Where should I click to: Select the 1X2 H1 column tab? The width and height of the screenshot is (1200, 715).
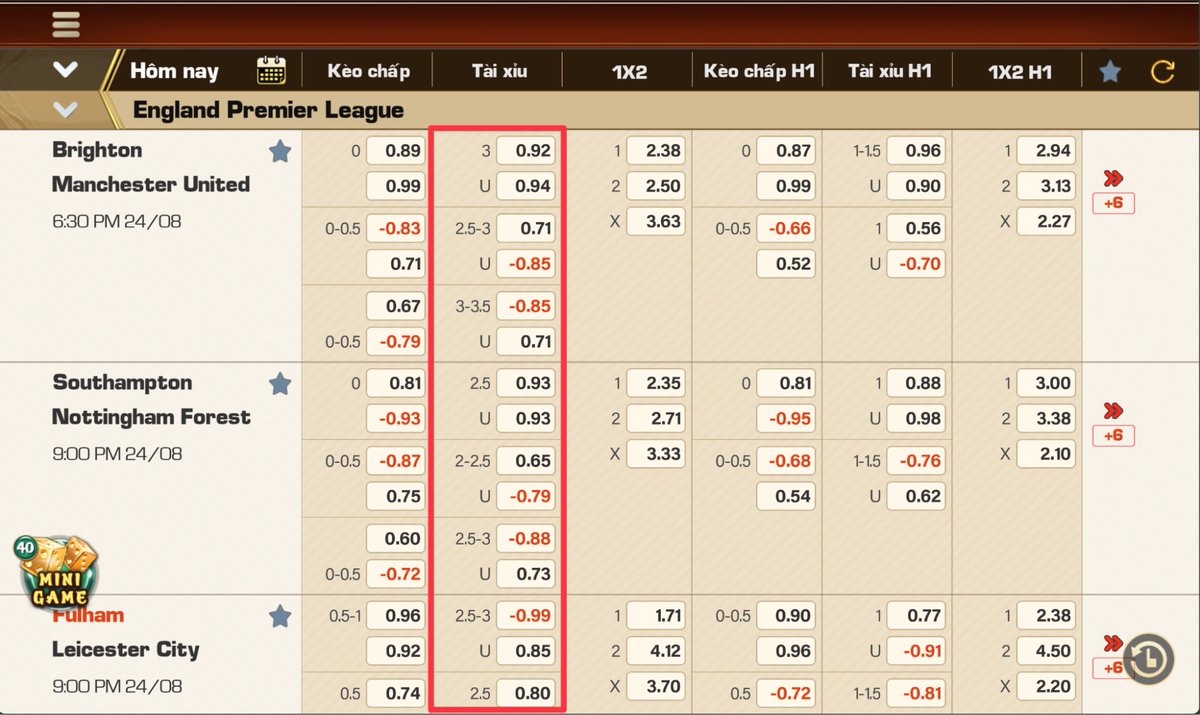pyautogui.click(x=1020, y=71)
